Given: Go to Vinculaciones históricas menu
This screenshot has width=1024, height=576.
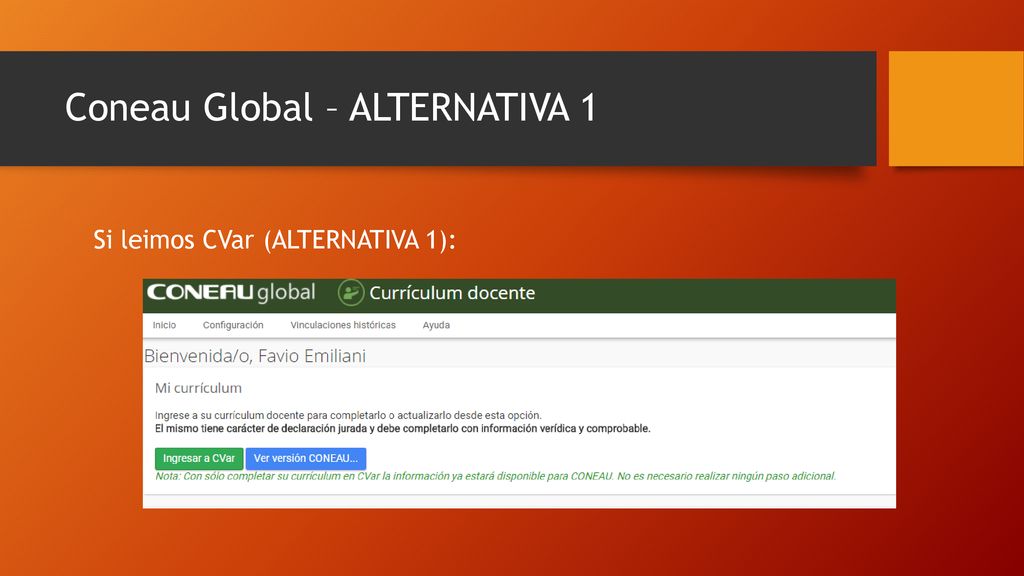Looking at the screenshot, I should tap(343, 325).
